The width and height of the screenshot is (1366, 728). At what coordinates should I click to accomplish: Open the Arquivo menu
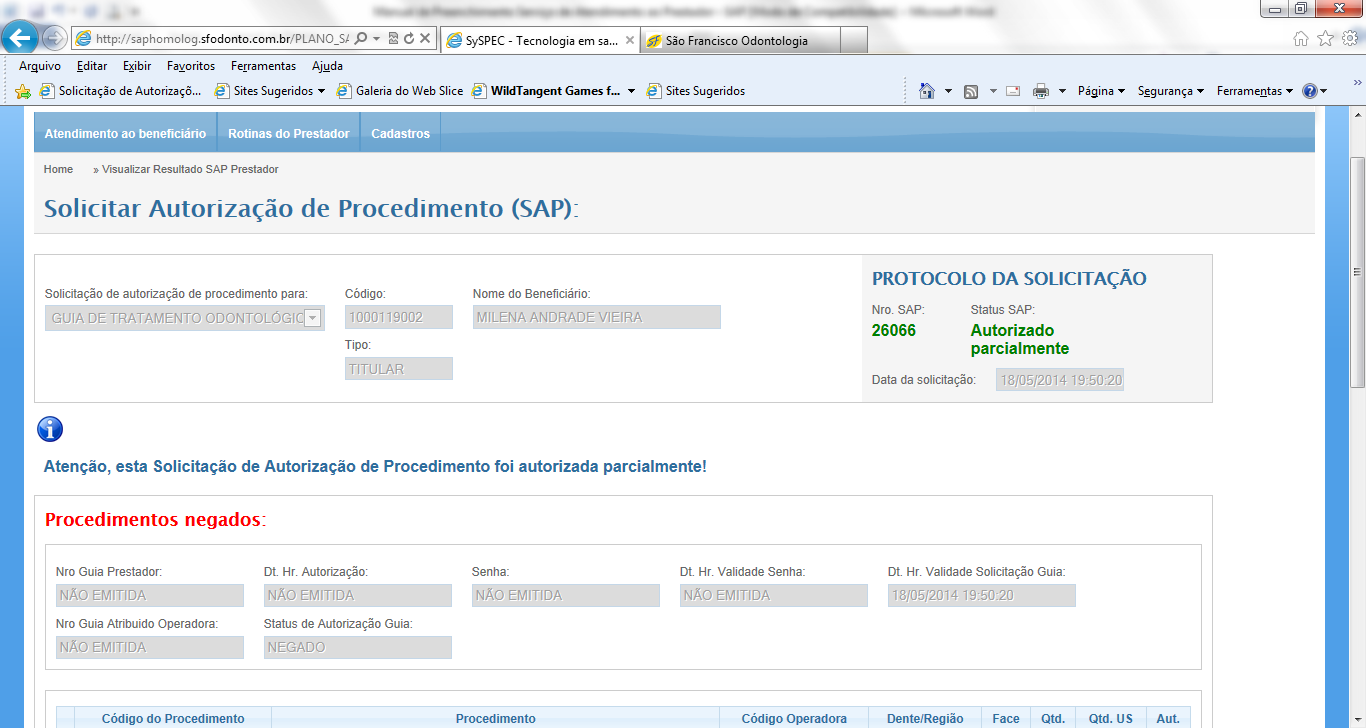pyautogui.click(x=40, y=66)
